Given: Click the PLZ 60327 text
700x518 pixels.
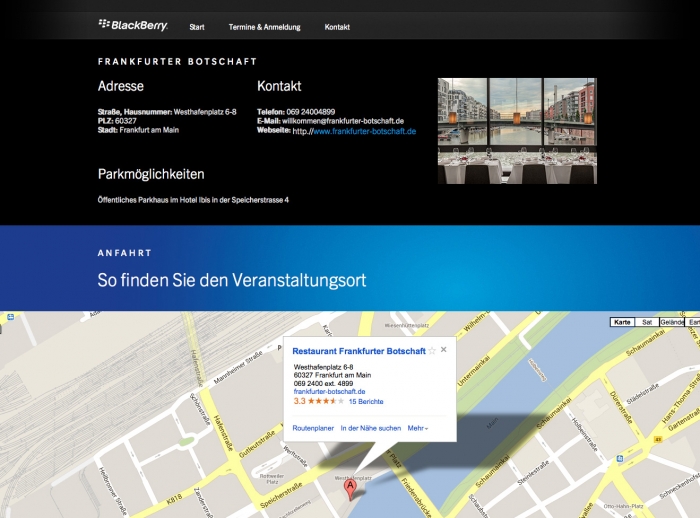Looking at the screenshot, I should (x=117, y=121).
